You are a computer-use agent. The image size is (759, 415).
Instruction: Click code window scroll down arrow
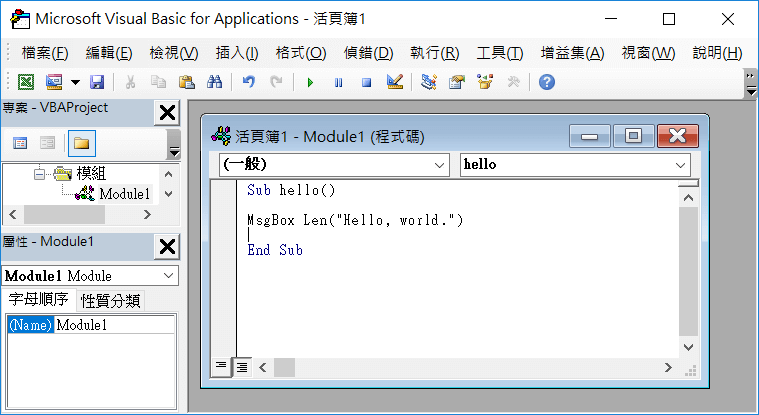(x=688, y=347)
